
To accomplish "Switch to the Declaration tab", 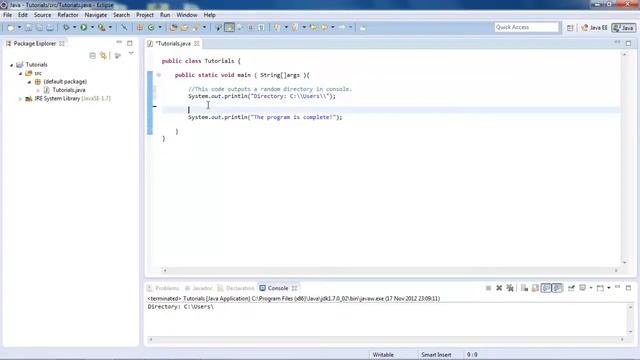I will coord(236,288).
